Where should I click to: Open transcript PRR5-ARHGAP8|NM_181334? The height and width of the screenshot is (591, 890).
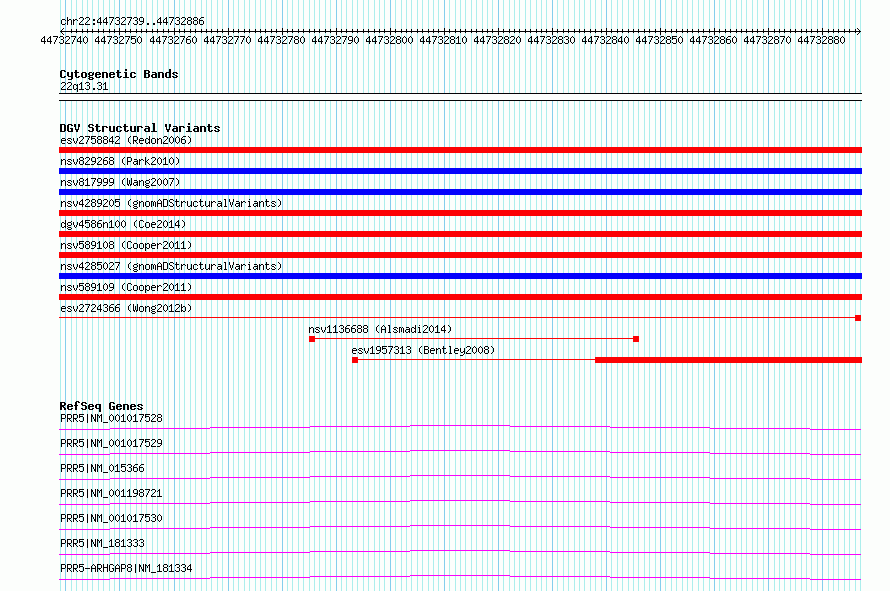coord(126,568)
